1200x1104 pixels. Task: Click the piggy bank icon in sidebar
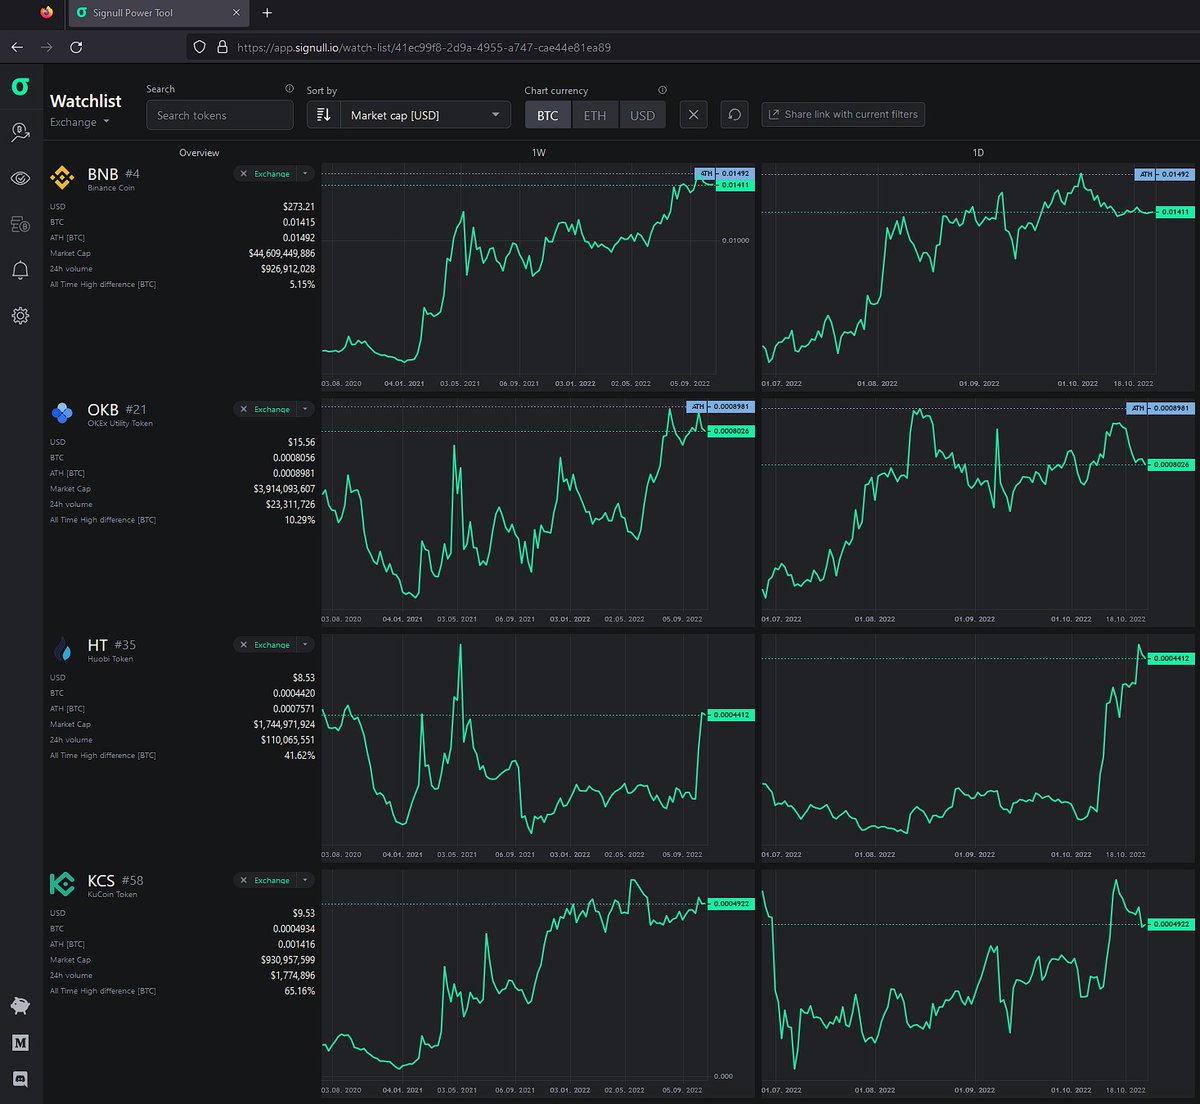pyautogui.click(x=20, y=1006)
